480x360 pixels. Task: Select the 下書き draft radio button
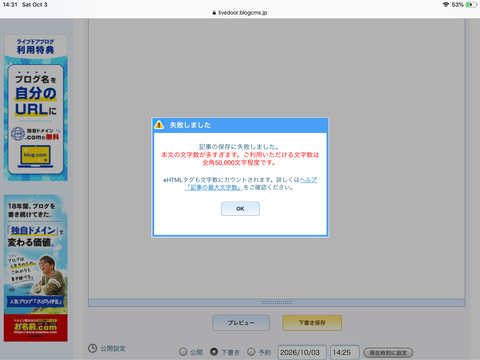[x=214, y=352]
